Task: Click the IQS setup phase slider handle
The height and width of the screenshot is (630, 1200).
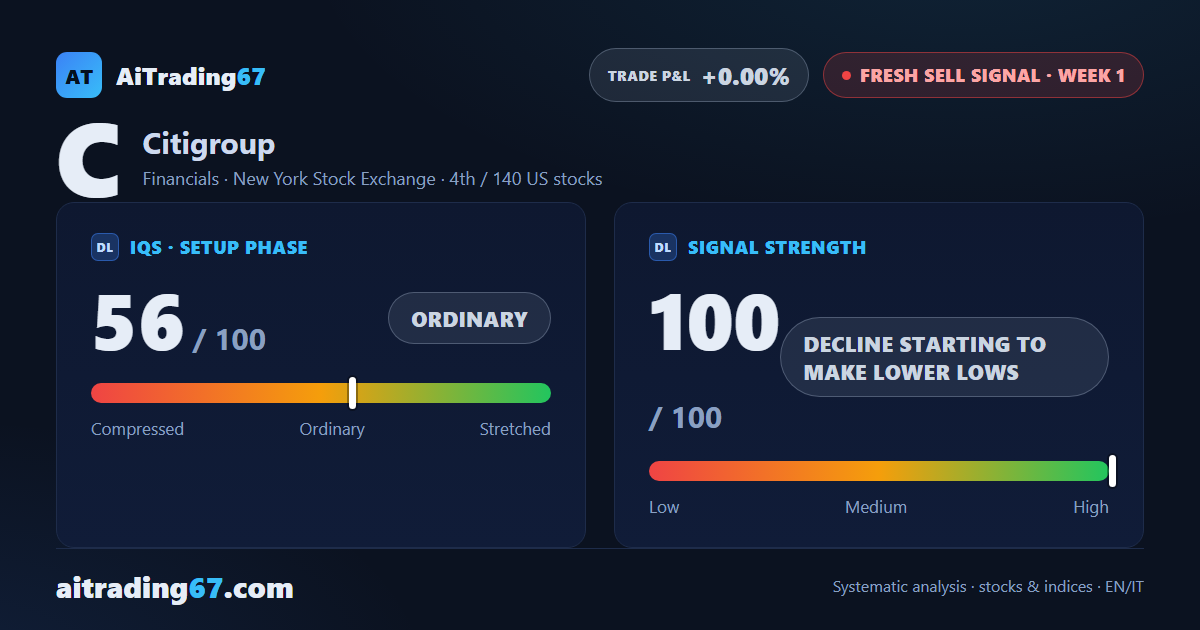Action: (x=352, y=393)
